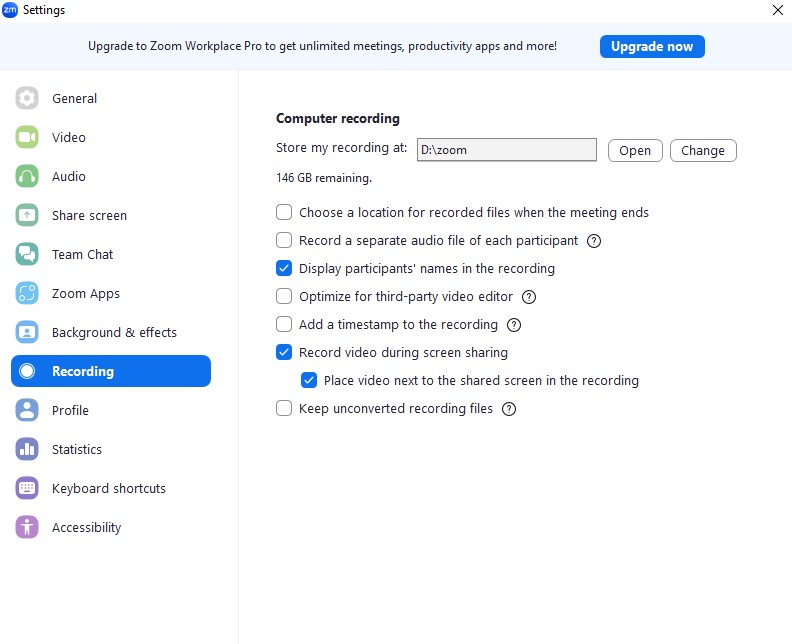Click the recording path field
792x644 pixels.
(x=506, y=150)
